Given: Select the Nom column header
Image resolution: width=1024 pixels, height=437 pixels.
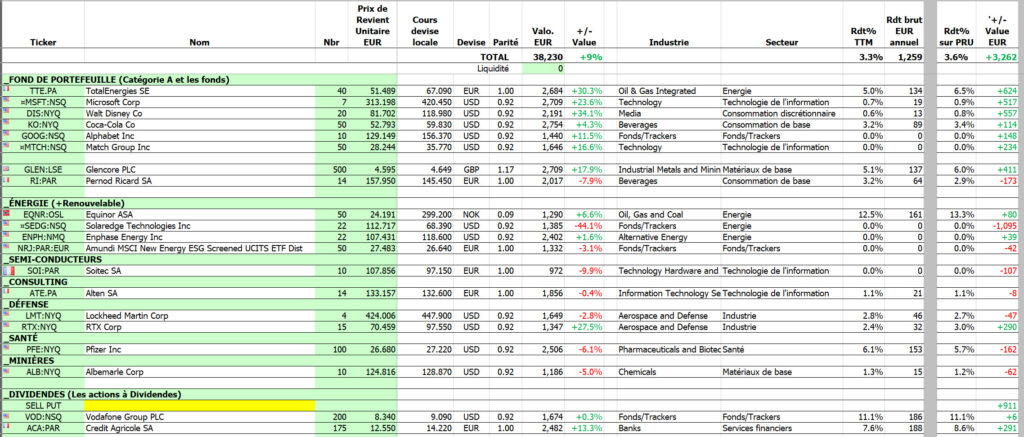Looking at the screenshot, I should tap(199, 42).
